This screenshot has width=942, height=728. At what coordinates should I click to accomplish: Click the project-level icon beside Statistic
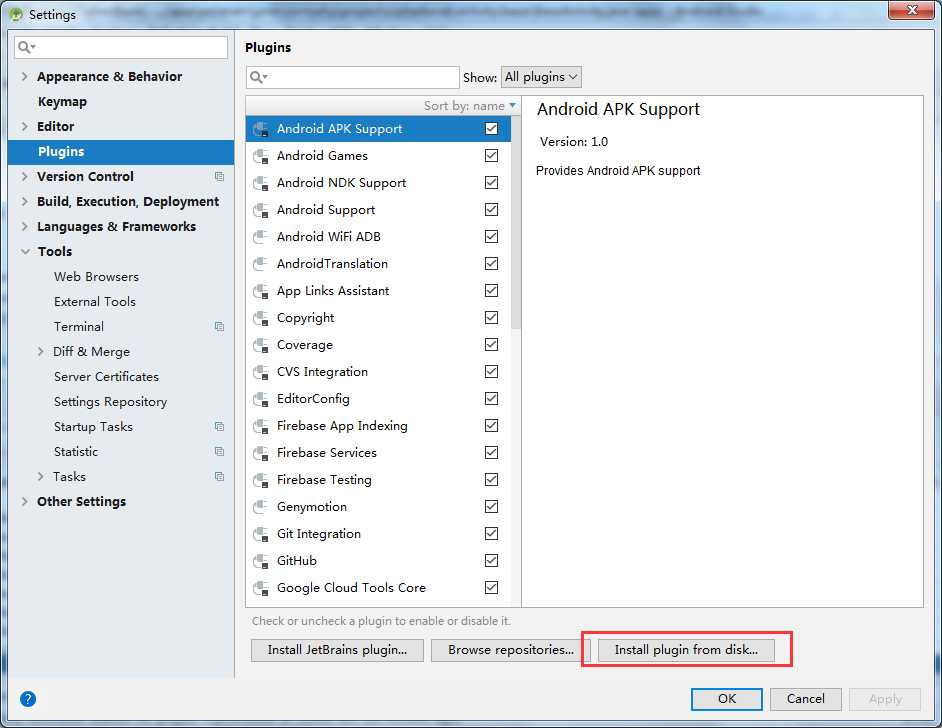pyautogui.click(x=219, y=452)
